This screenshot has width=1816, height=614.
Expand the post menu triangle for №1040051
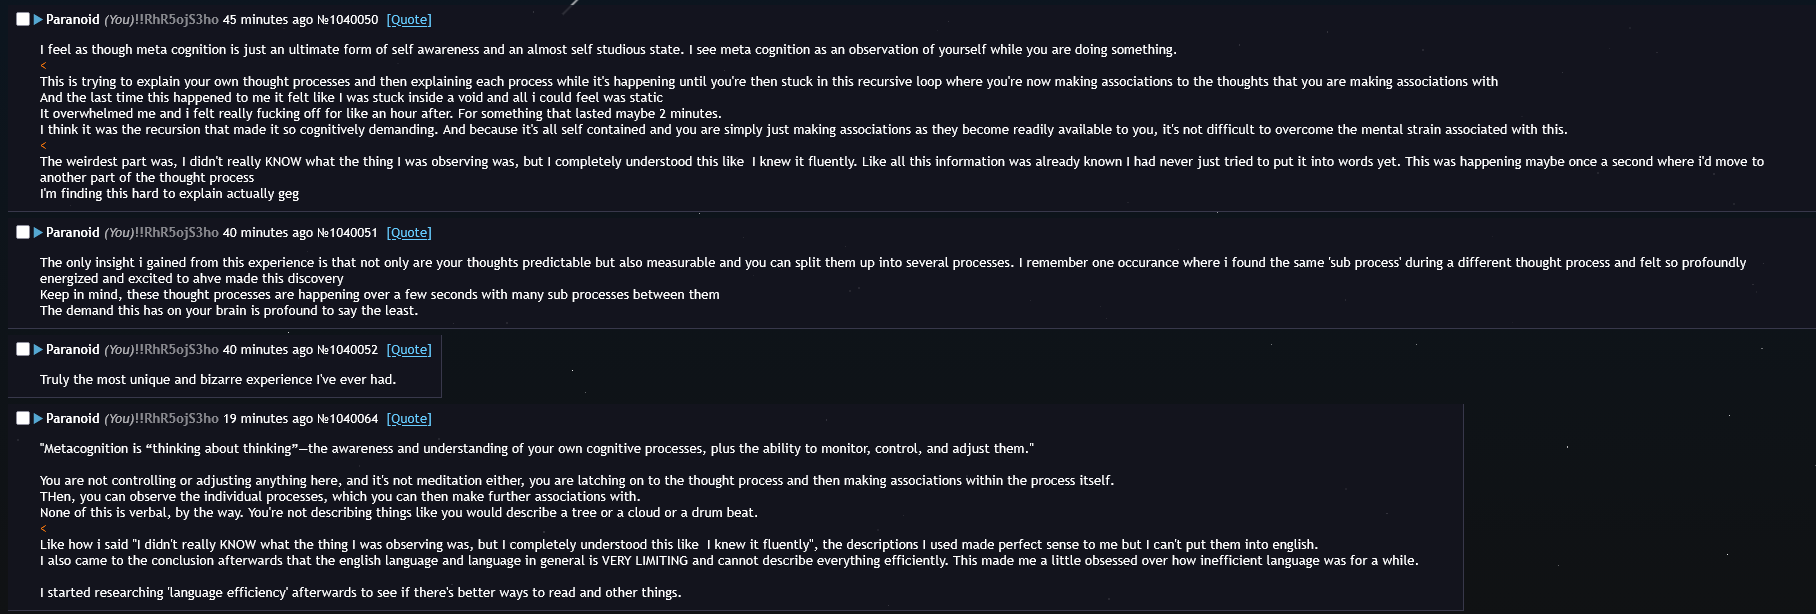38,232
